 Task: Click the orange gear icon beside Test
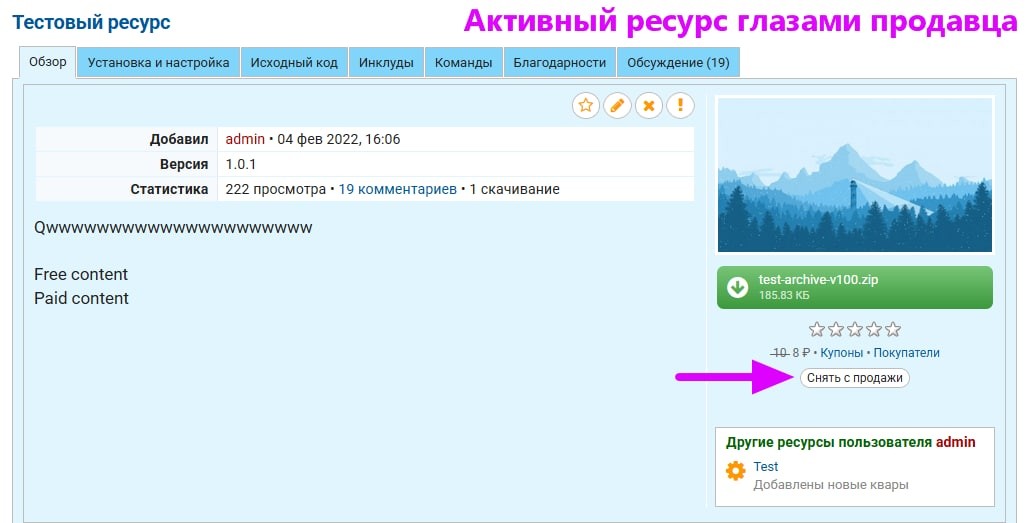pyautogui.click(x=736, y=471)
